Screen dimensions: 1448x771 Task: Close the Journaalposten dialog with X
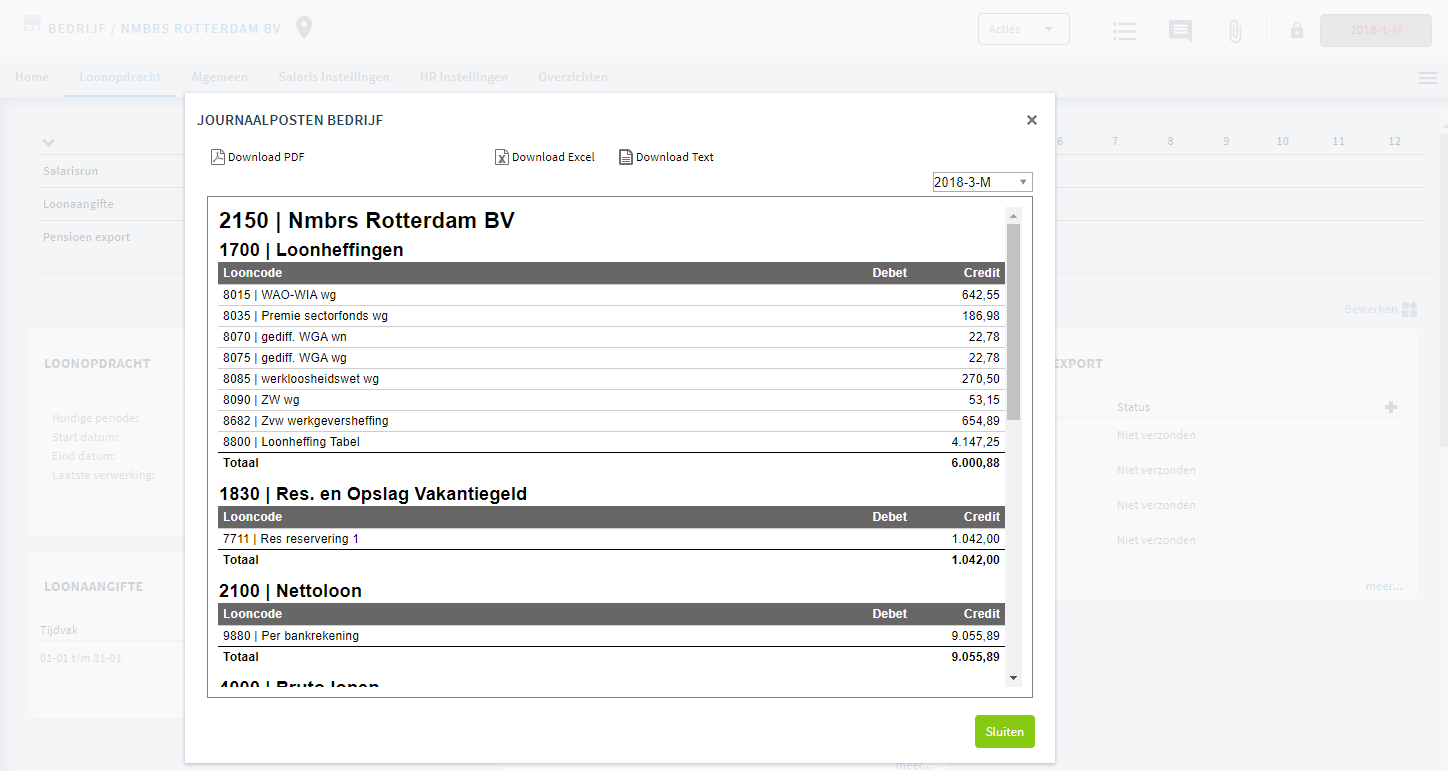(1032, 120)
